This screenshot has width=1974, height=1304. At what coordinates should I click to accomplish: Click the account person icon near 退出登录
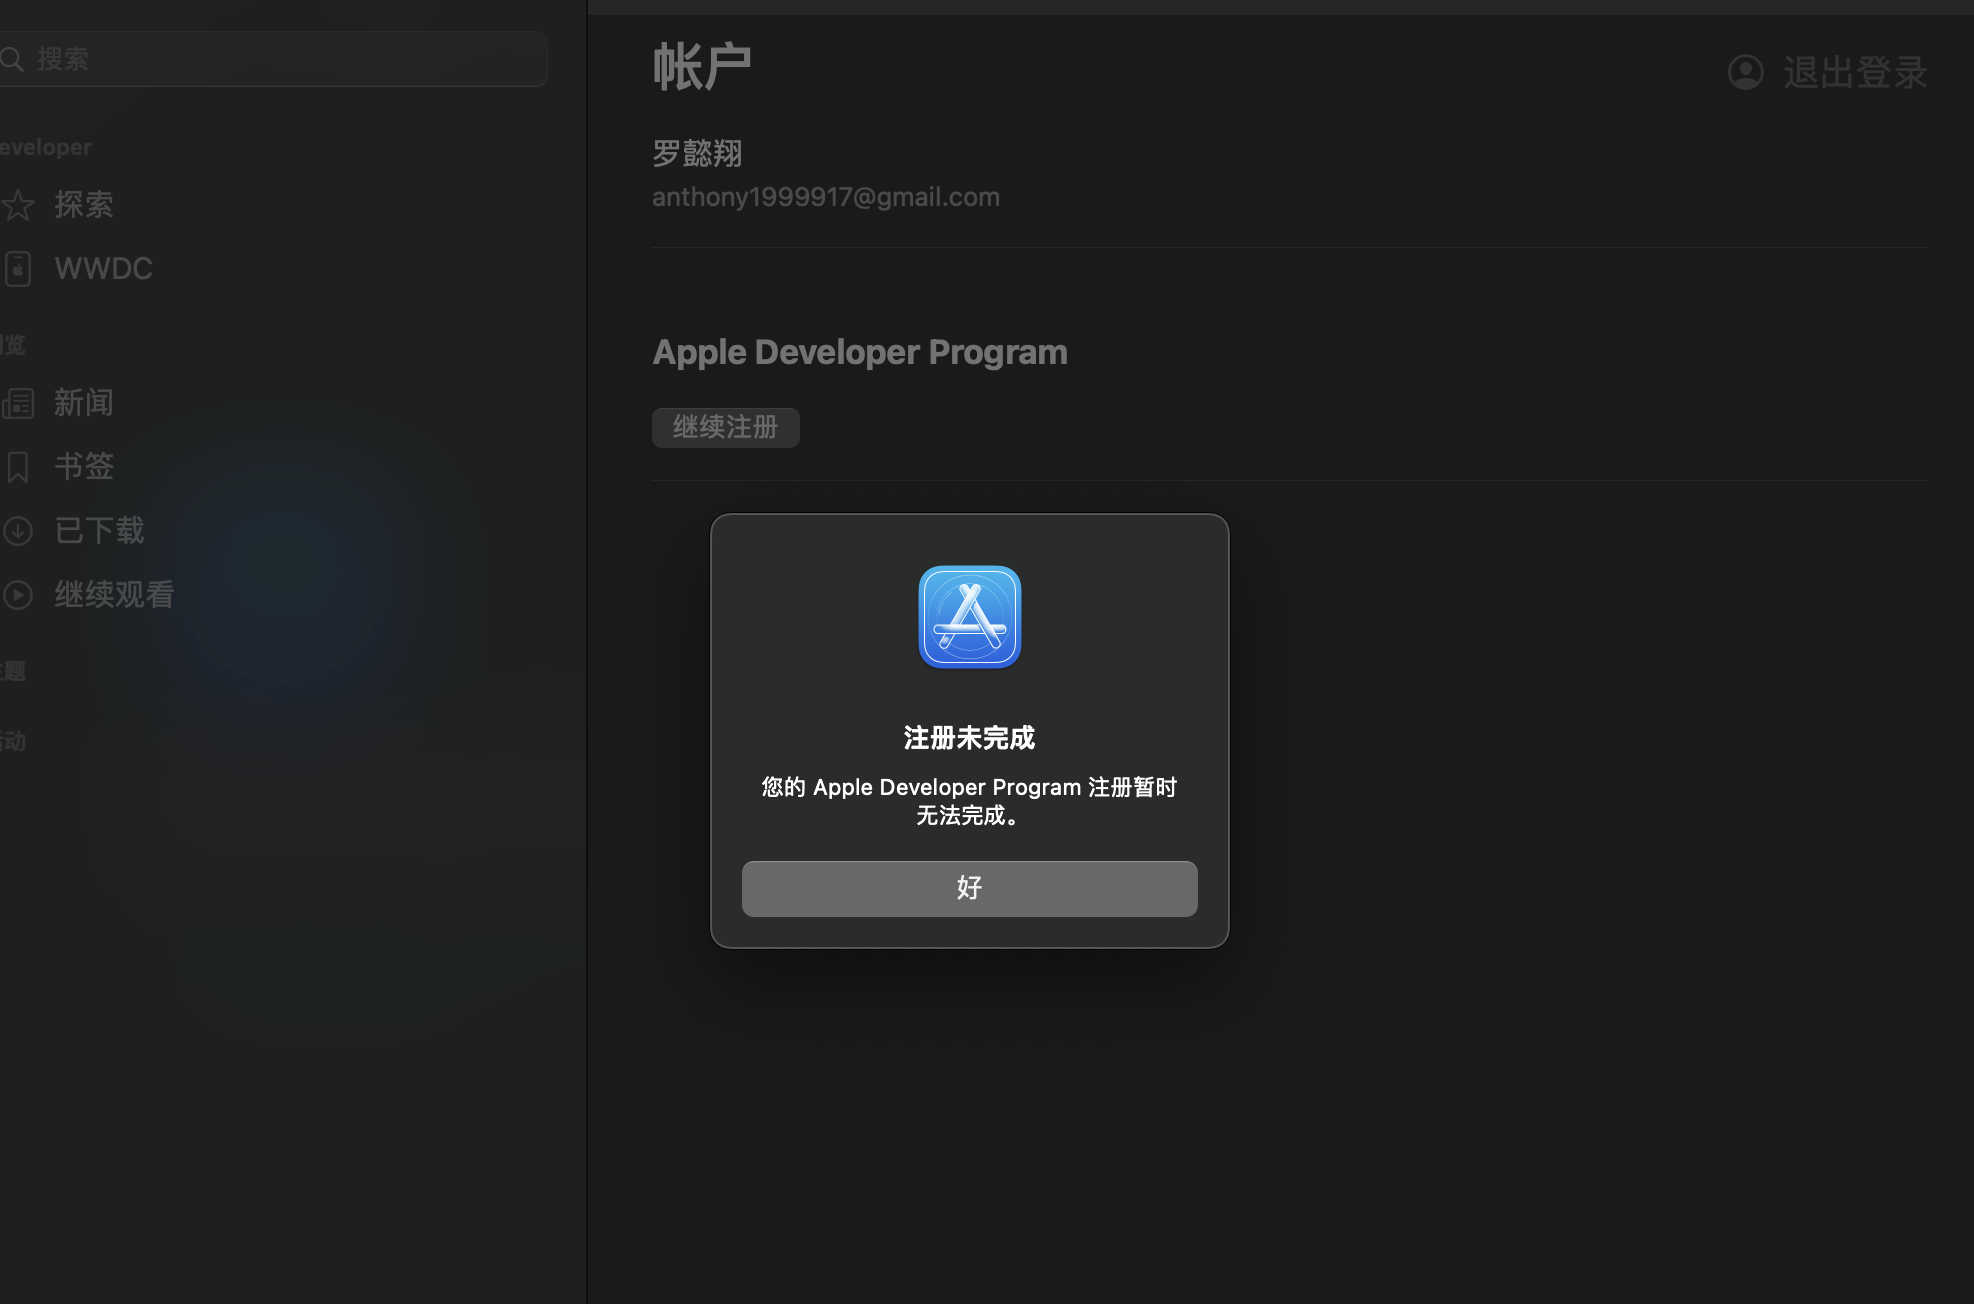[1744, 71]
